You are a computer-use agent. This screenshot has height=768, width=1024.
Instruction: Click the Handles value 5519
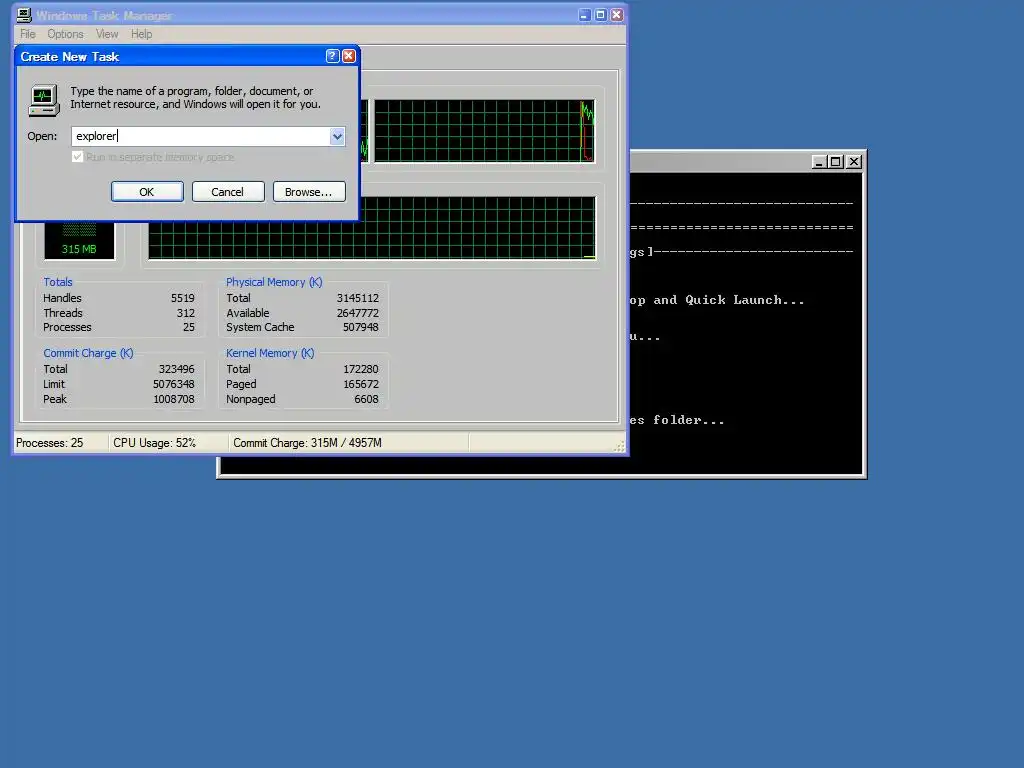182,298
